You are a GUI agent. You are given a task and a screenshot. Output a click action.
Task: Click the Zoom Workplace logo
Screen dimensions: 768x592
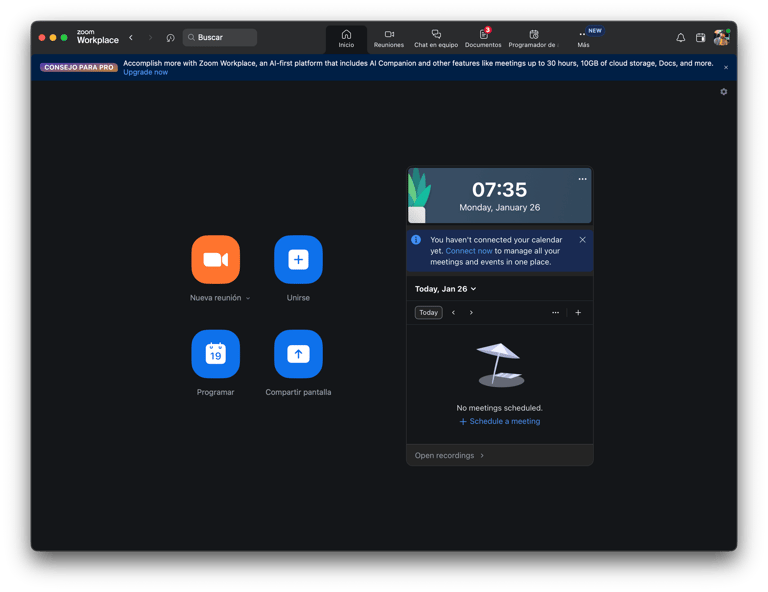pyautogui.click(x=97, y=37)
